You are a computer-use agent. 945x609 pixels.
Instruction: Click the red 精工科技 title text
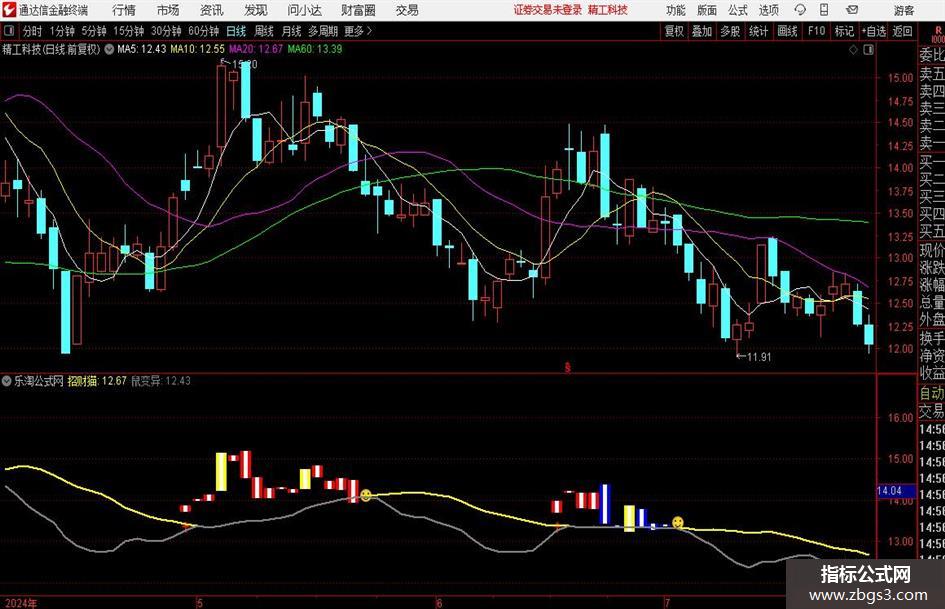[x=608, y=10]
